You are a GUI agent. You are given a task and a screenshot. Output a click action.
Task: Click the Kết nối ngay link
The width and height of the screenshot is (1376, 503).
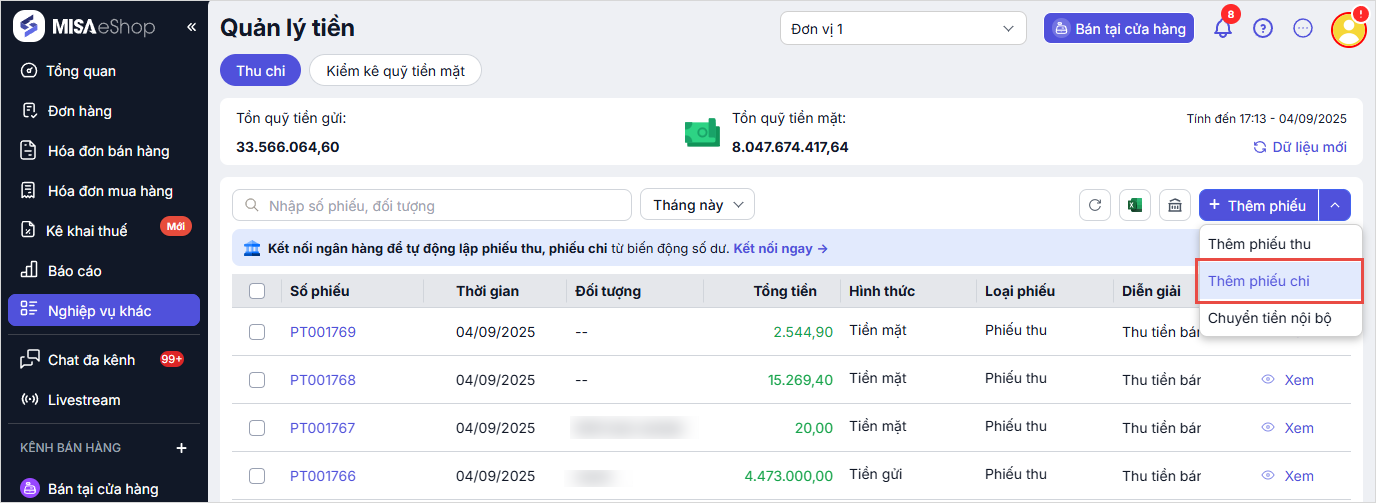point(780,248)
